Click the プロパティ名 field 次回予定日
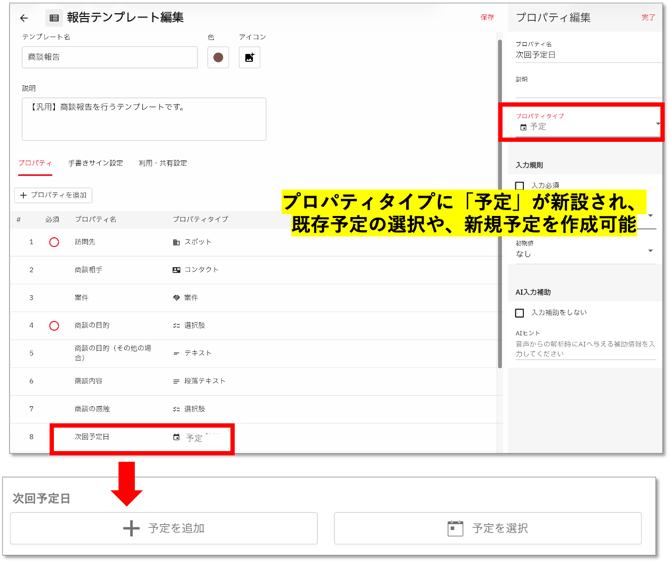This screenshot has height=562, width=670. [x=588, y=52]
